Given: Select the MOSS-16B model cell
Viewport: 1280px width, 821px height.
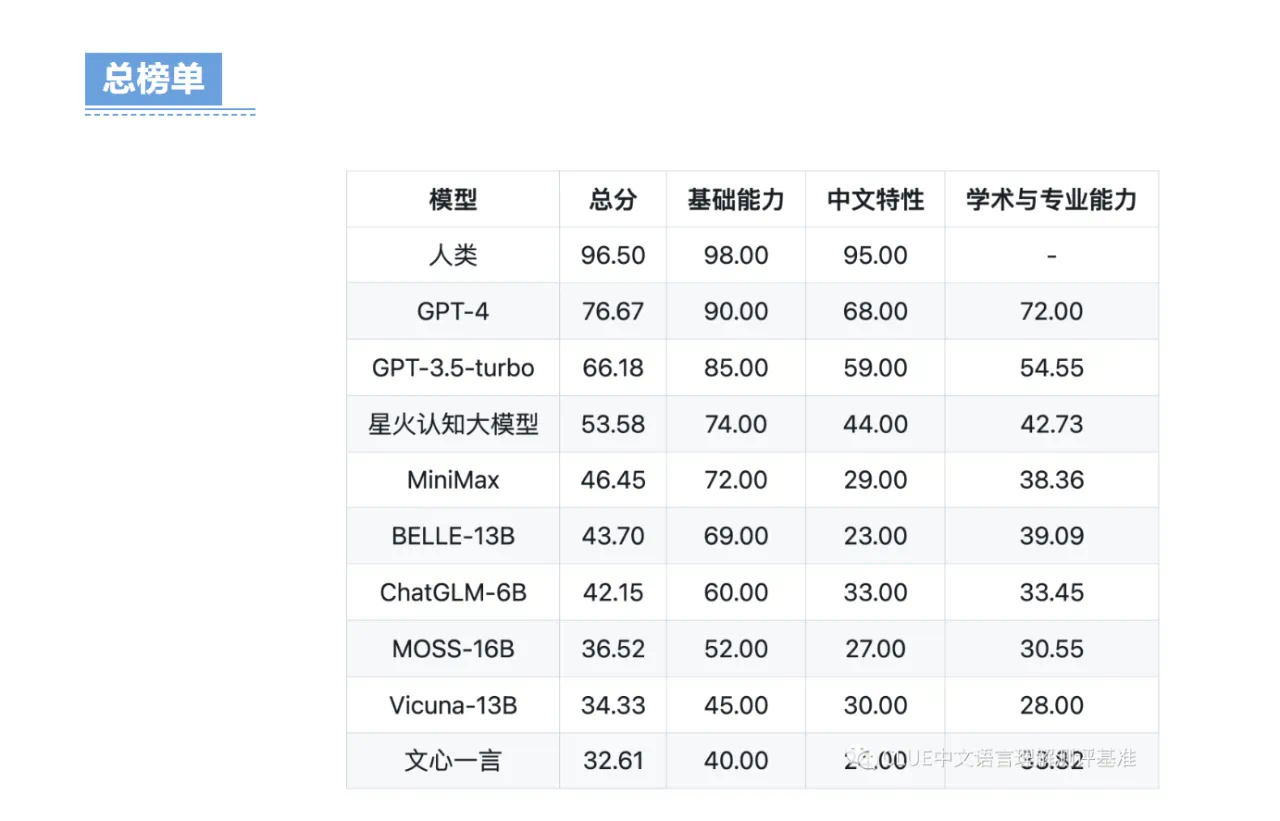Looking at the screenshot, I should click(453, 648).
